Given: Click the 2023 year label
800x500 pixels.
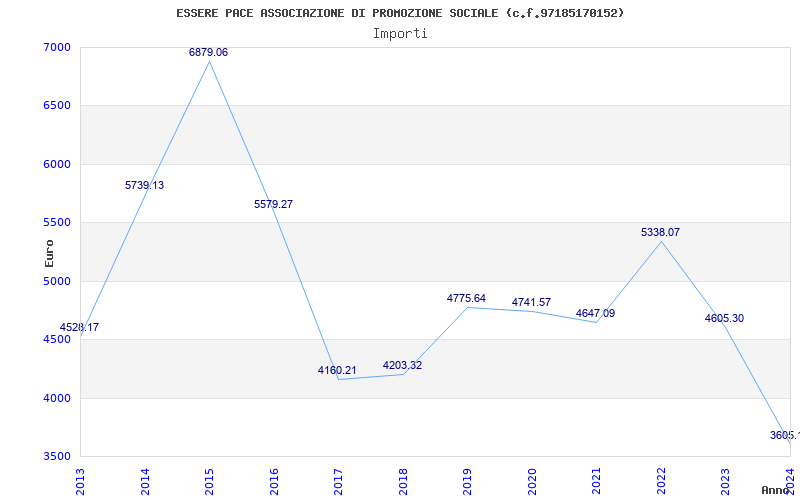Looking at the screenshot, I should coord(726,481).
